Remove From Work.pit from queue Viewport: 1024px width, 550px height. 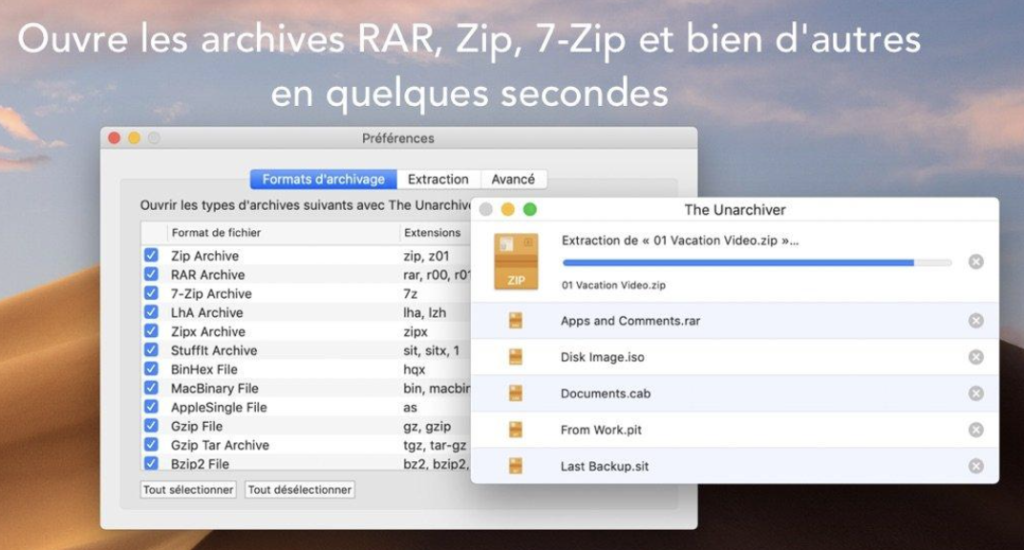[976, 430]
